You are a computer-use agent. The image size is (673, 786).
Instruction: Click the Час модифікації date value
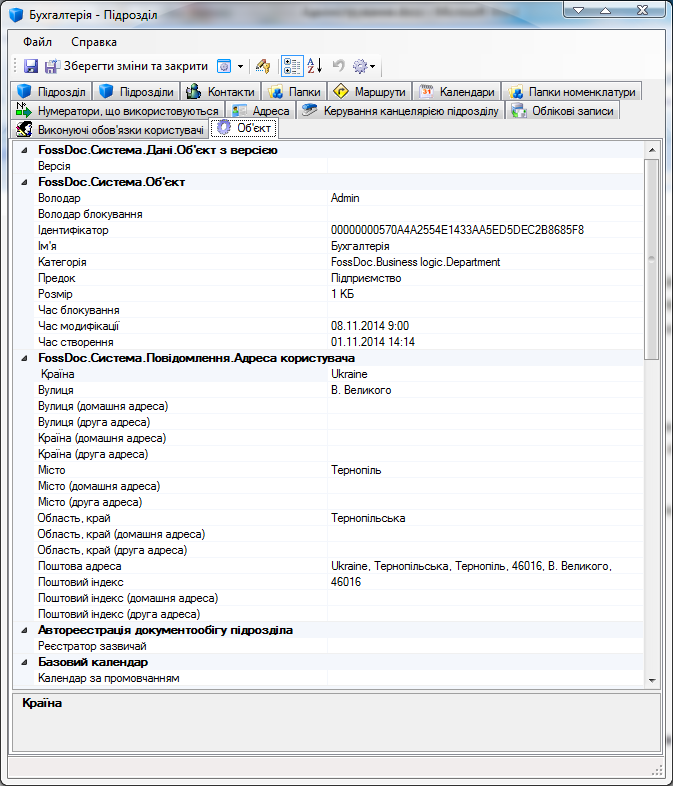point(370,326)
